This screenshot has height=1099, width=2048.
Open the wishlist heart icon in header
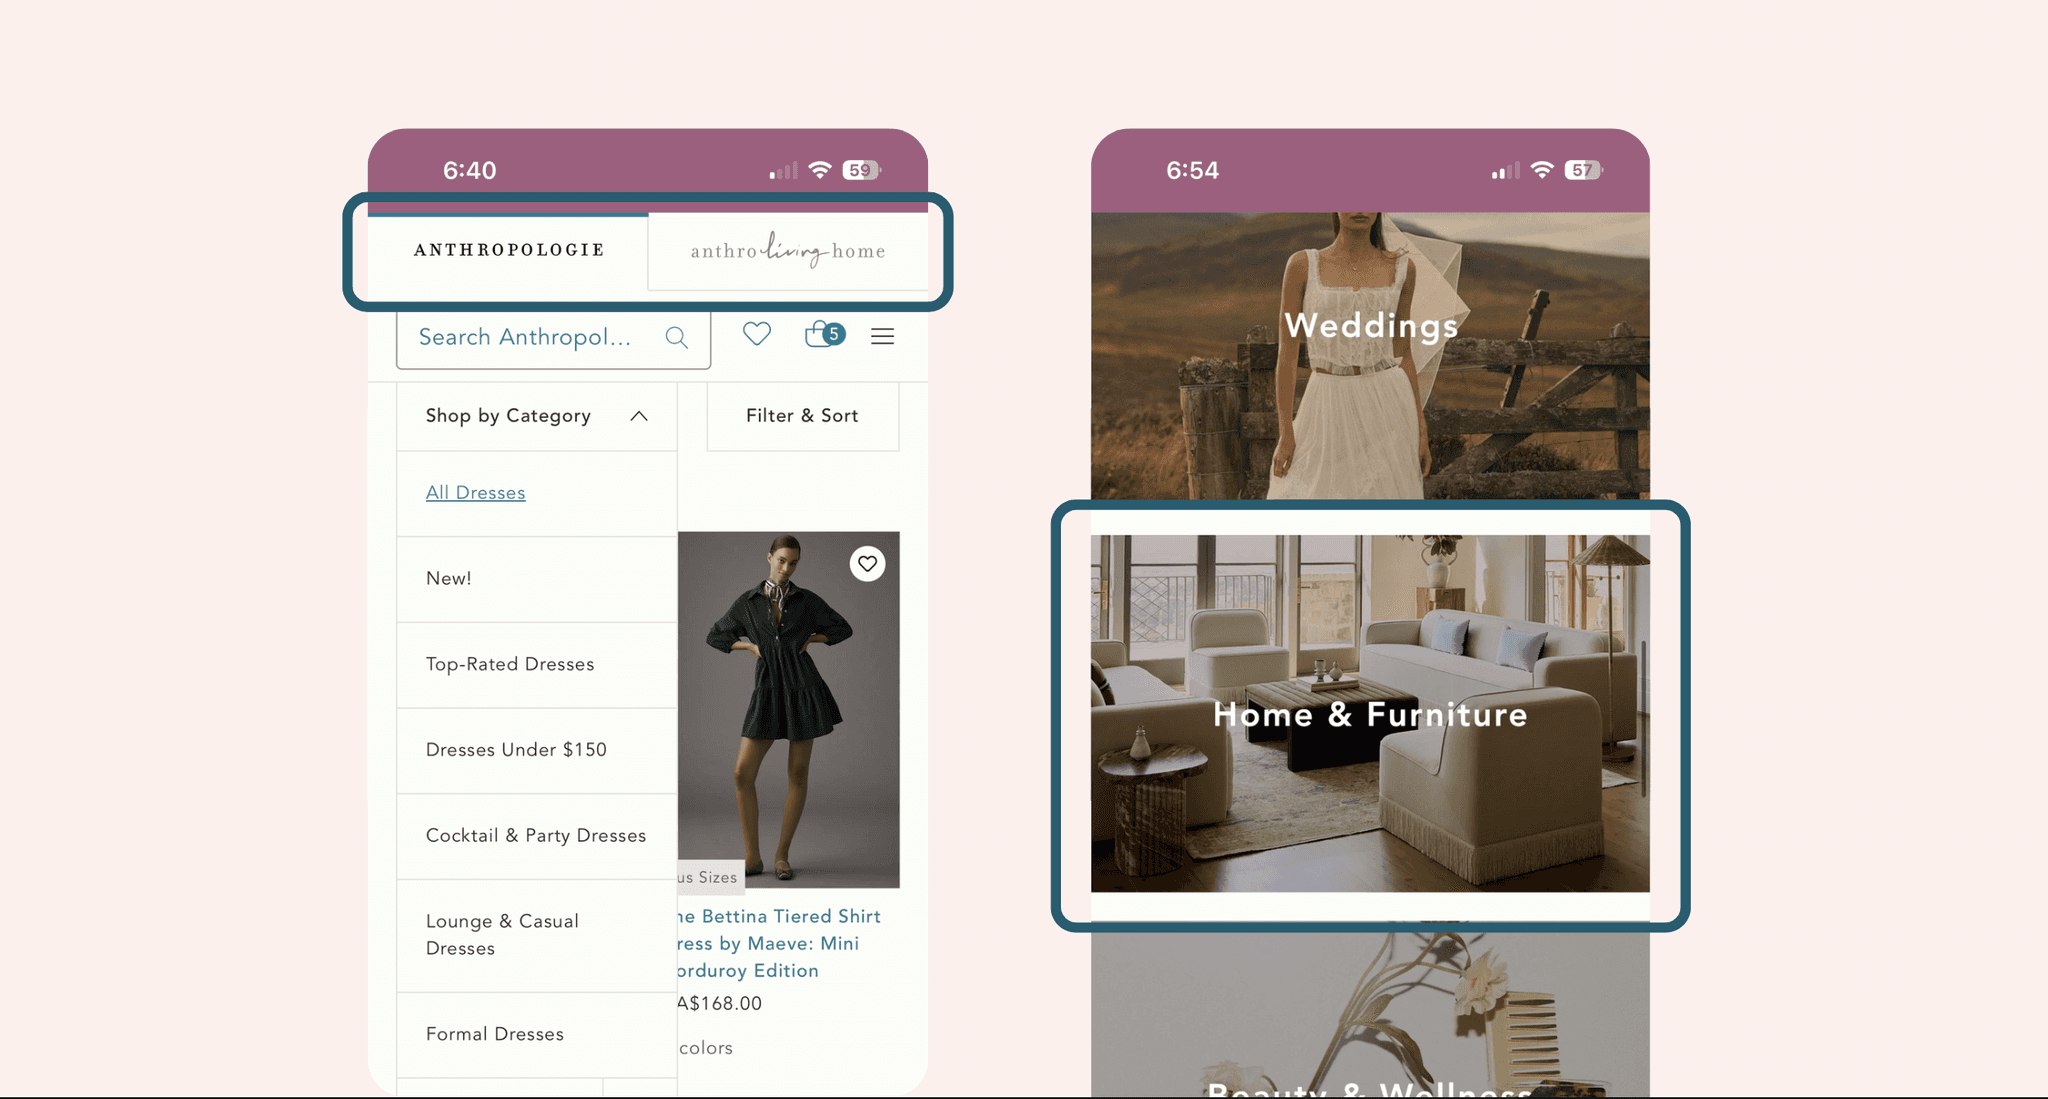pos(757,334)
